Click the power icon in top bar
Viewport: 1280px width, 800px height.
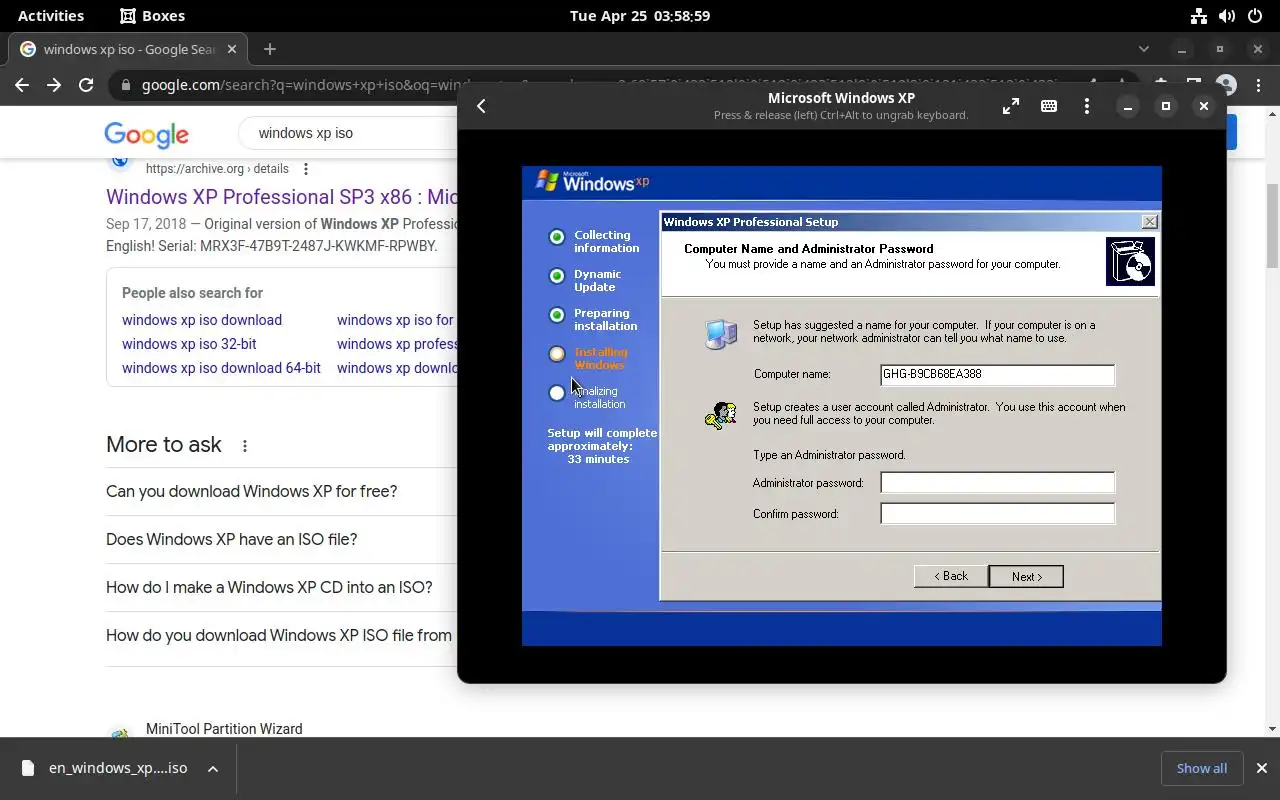tap(1254, 16)
